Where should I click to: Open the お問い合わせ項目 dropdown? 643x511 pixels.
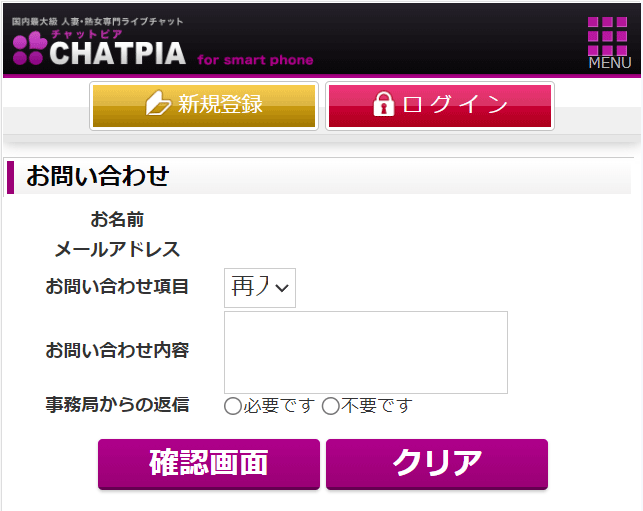coord(260,287)
